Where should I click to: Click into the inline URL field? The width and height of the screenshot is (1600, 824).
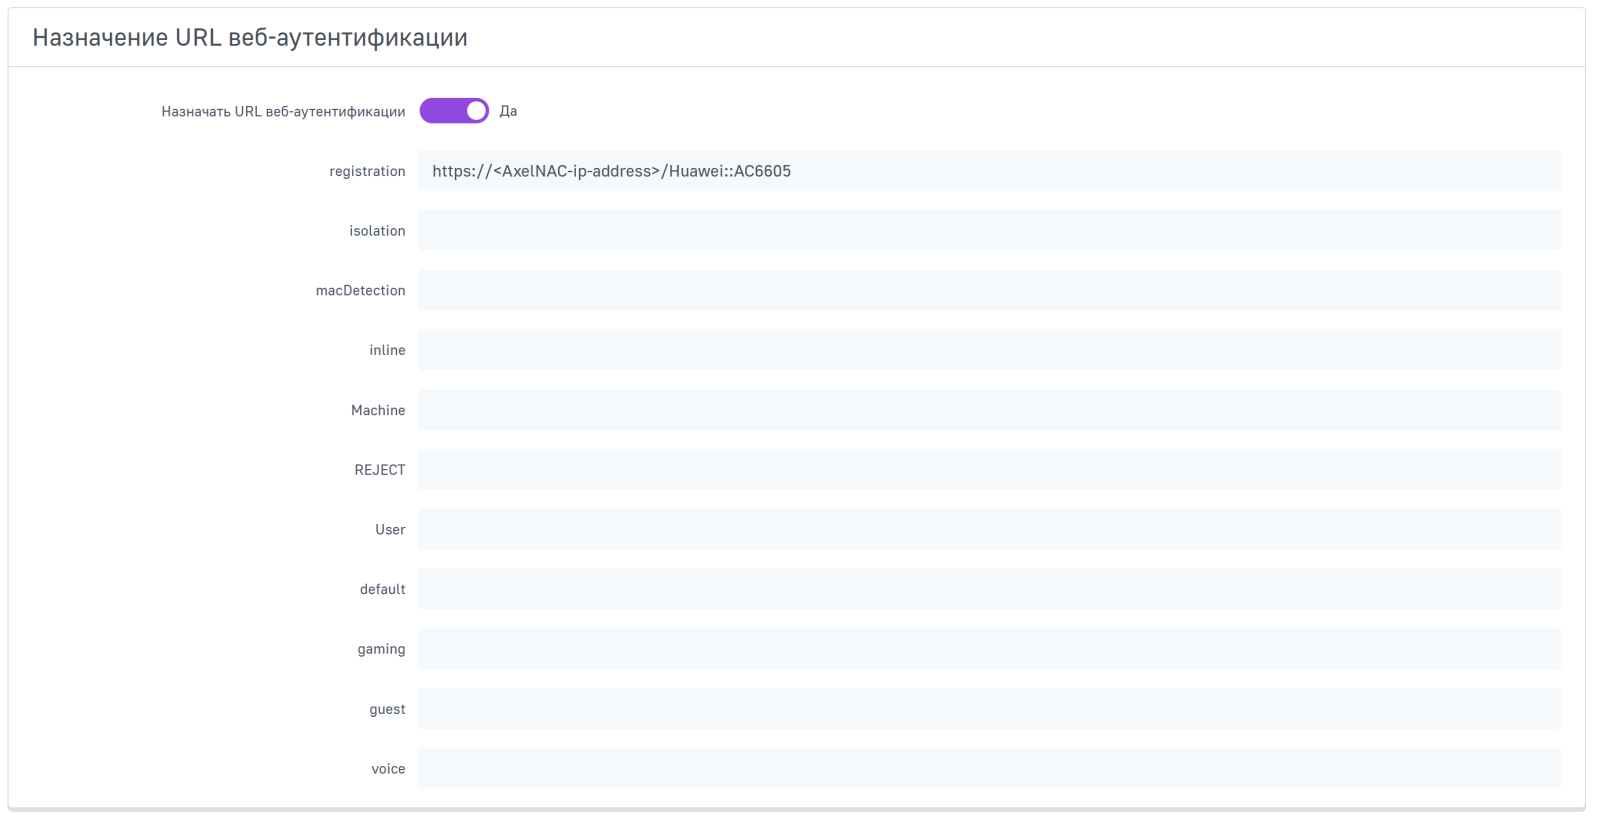988,350
